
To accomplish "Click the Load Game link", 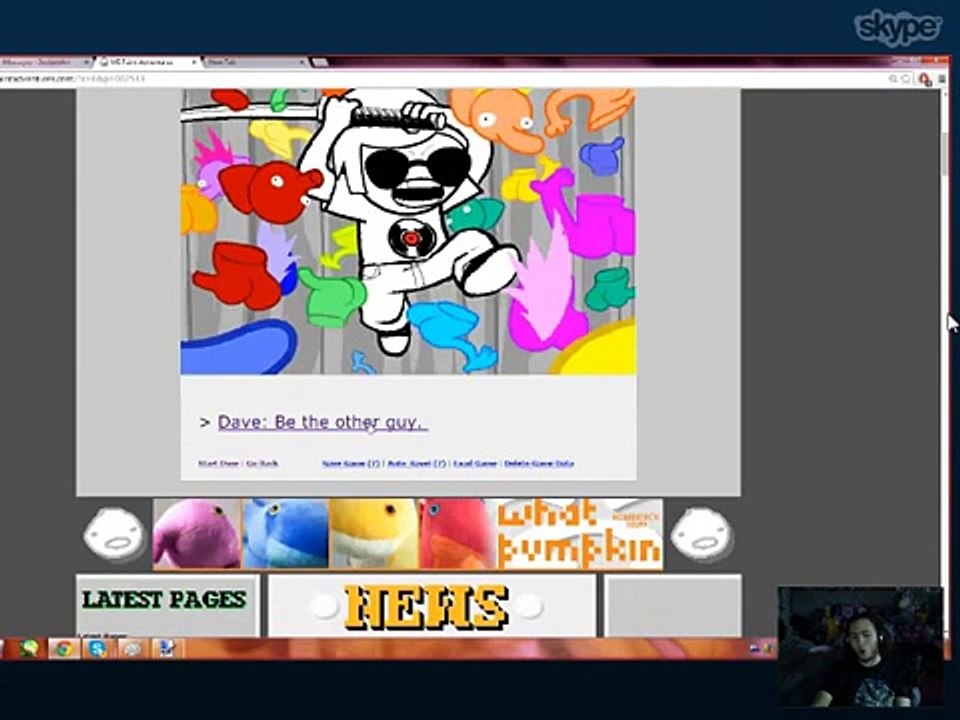I will pos(475,463).
